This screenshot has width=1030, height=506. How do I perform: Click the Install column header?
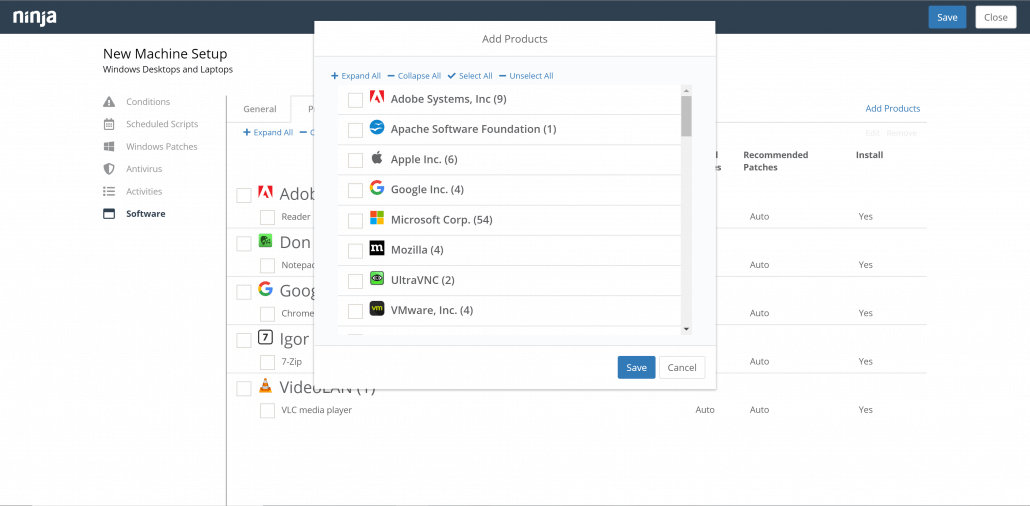(x=869, y=155)
